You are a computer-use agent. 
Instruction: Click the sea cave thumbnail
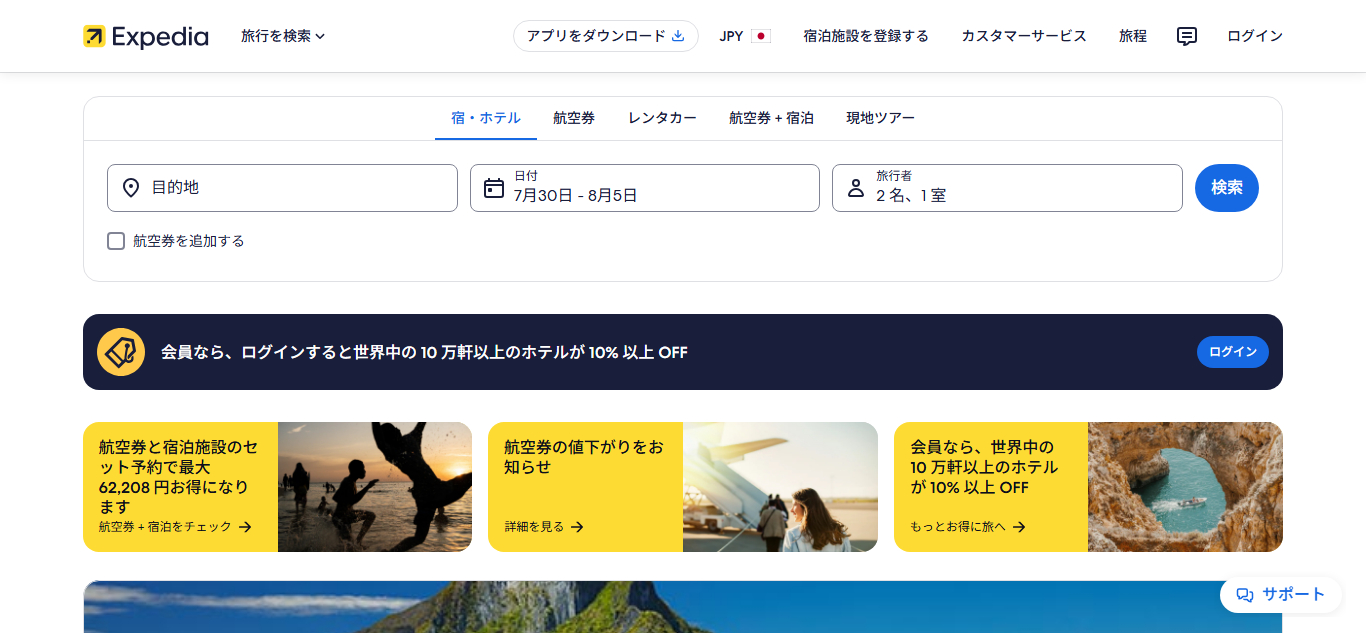pyautogui.click(x=1185, y=487)
